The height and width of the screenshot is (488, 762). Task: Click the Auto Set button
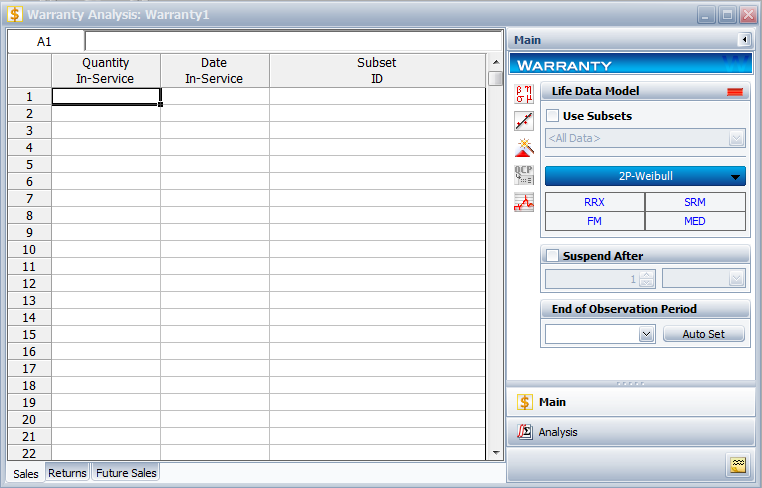[704, 334]
